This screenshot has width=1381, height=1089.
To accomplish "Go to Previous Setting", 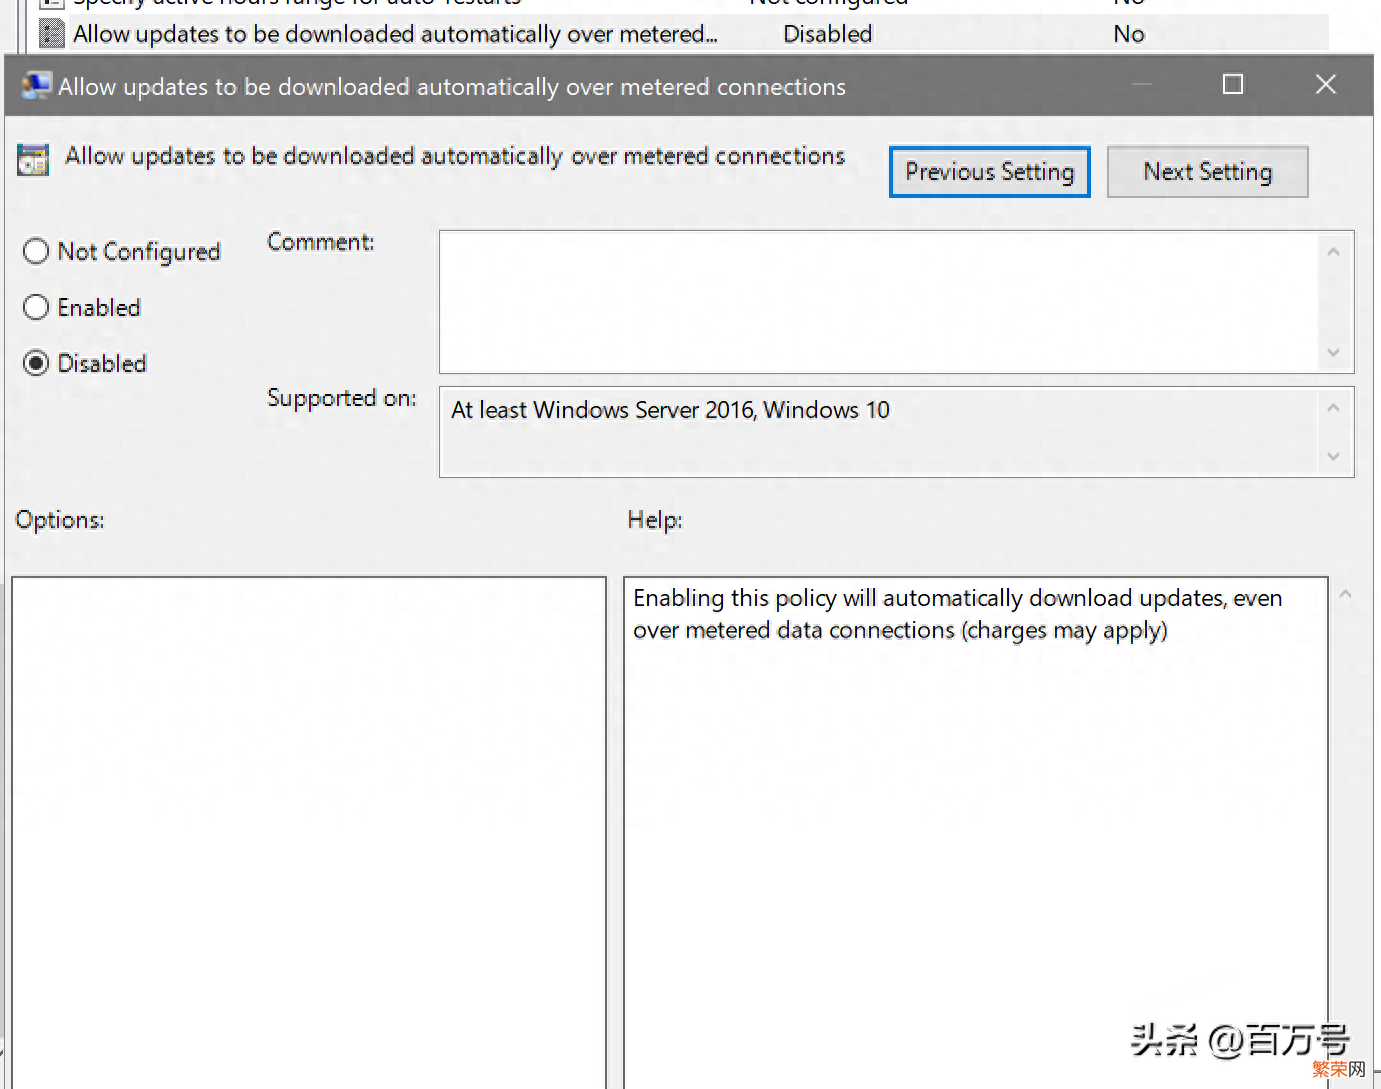I will point(989,172).
